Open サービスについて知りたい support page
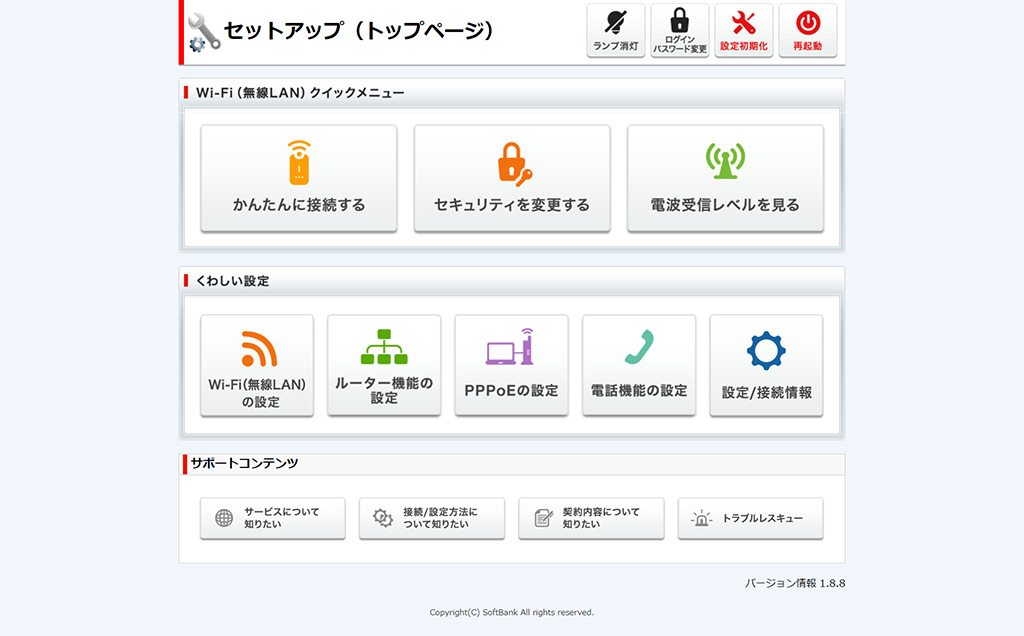Screen dimensions: 1024x636 pos(272,518)
